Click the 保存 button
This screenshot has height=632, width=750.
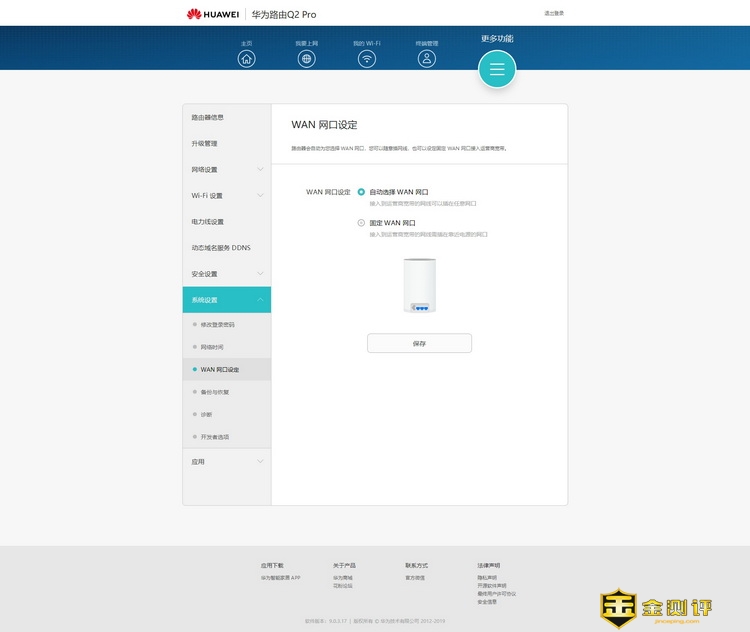[419, 343]
